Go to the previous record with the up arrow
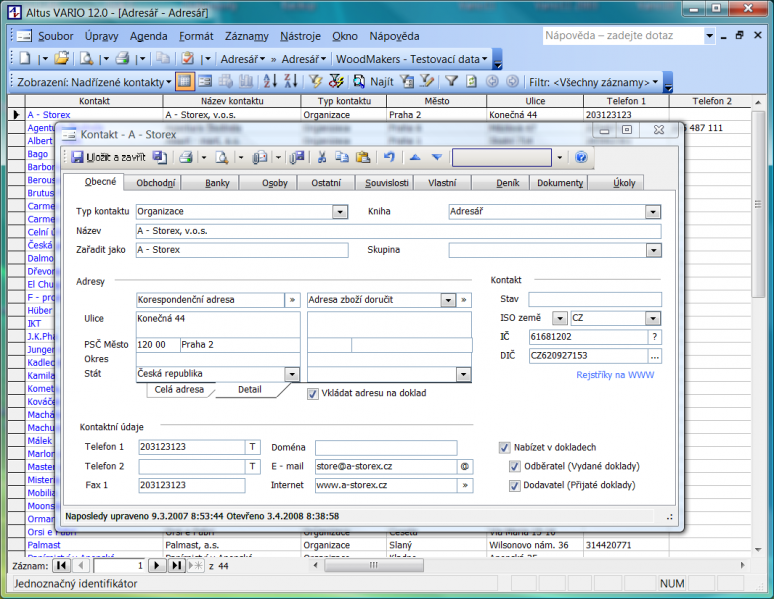This screenshot has height=599, width=774. coord(415,158)
